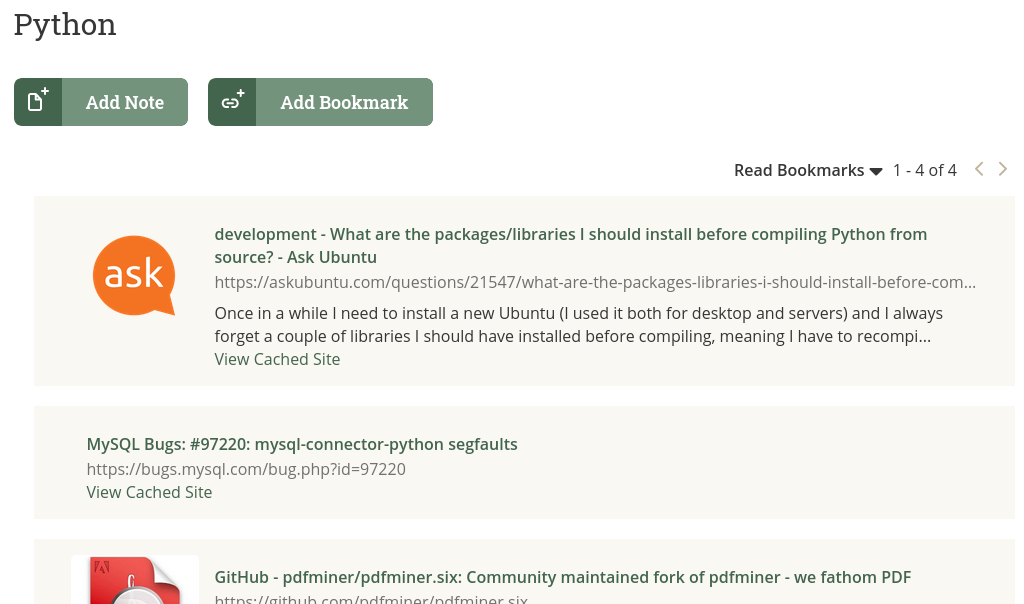Click the Add Note button label
The image size is (1024, 604).
(125, 103)
